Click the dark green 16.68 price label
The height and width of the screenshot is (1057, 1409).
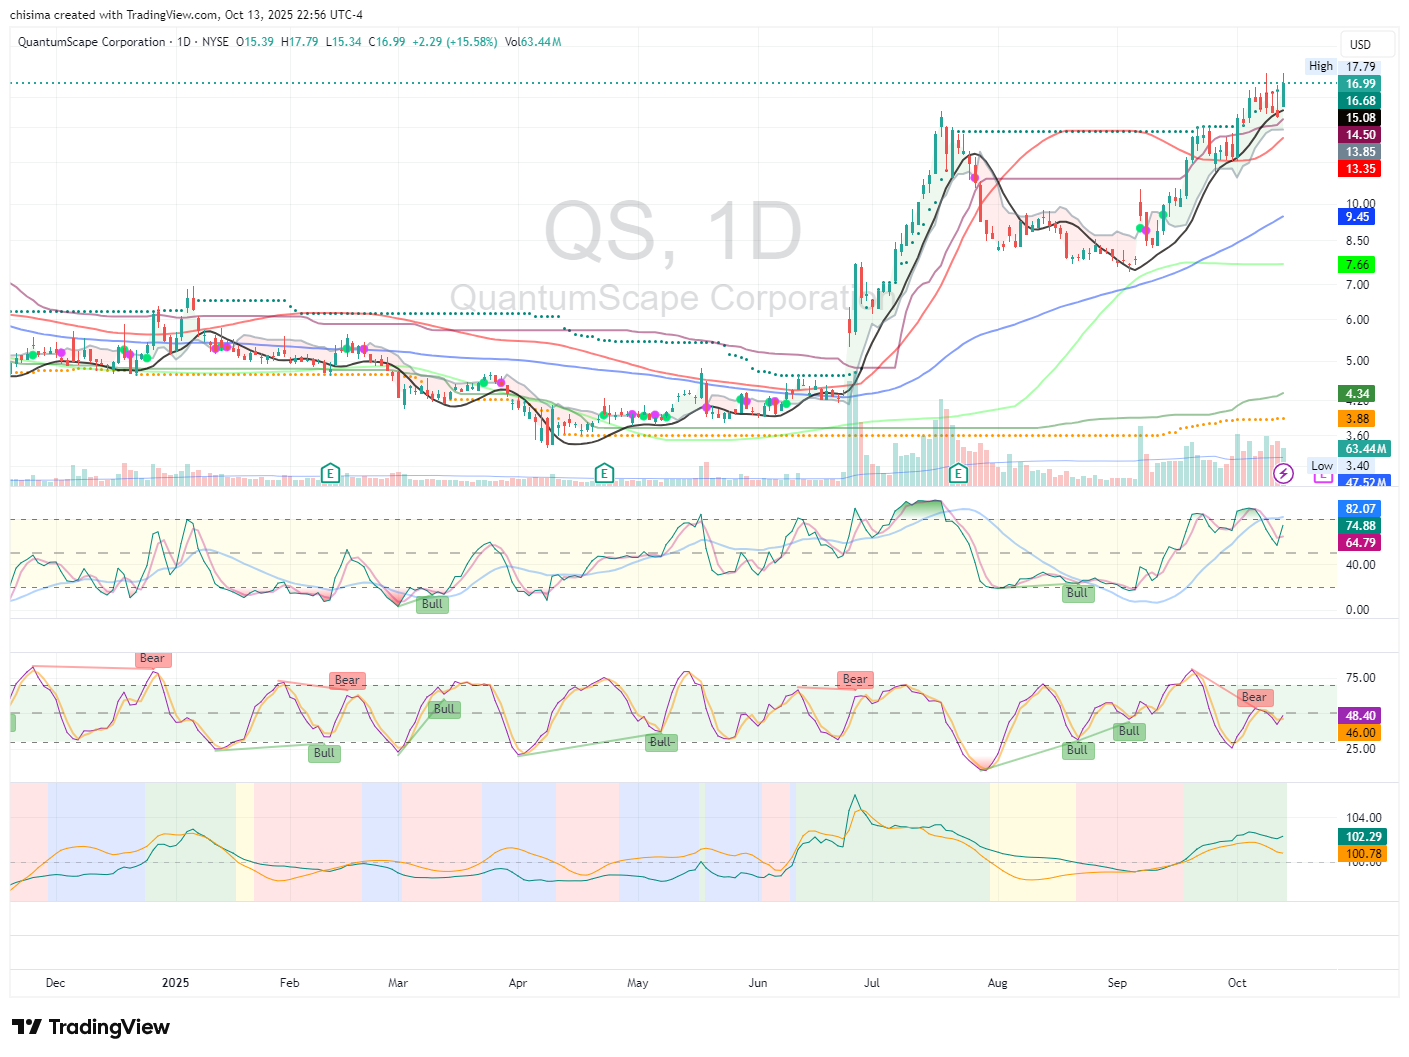[x=1360, y=101]
